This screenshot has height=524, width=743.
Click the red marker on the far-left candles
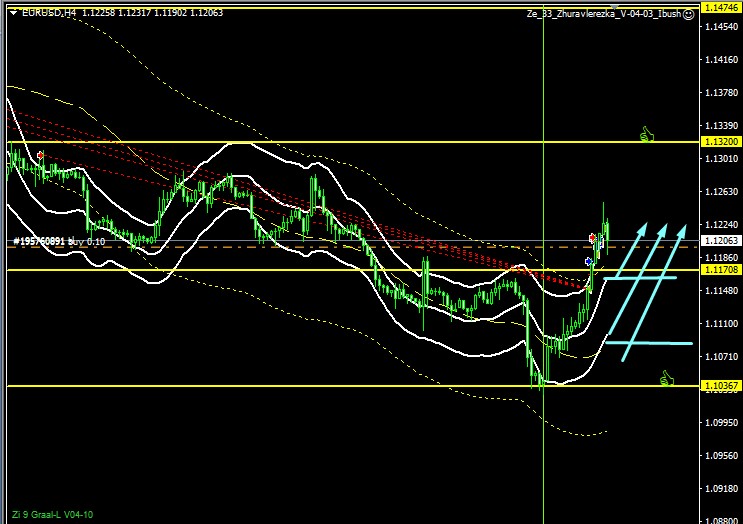coord(40,155)
